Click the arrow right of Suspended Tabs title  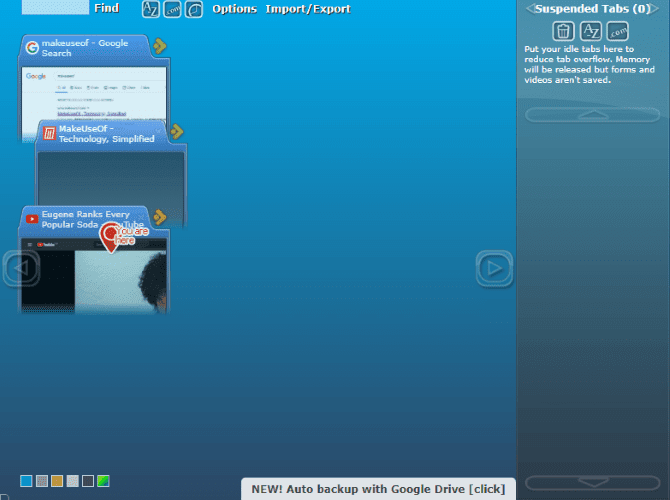pos(662,9)
